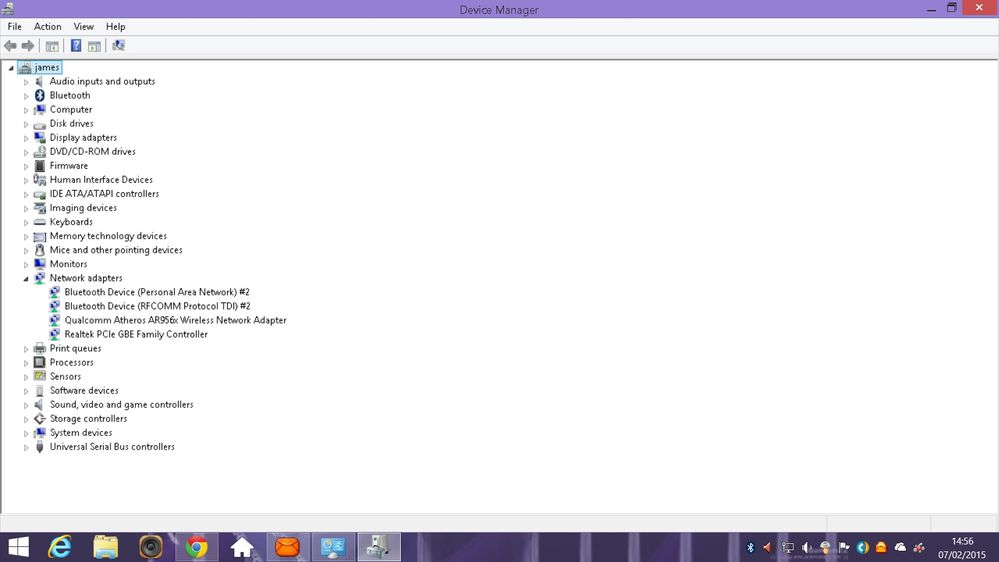
Task: Select Bluetooth Device (RFCOMM Protocol TDI) #2
Action: coord(157,306)
